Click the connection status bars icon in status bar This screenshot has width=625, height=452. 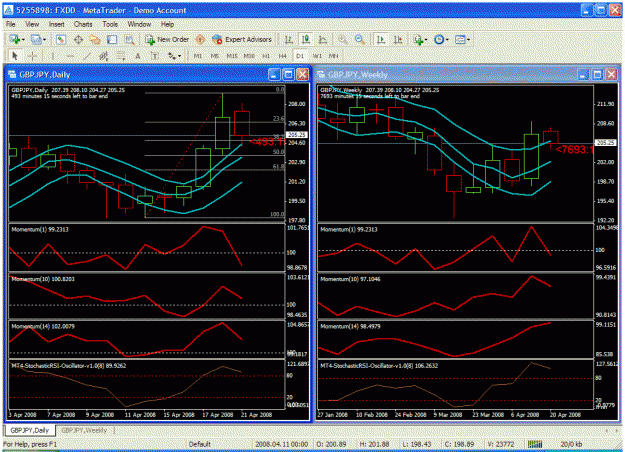click(535, 444)
